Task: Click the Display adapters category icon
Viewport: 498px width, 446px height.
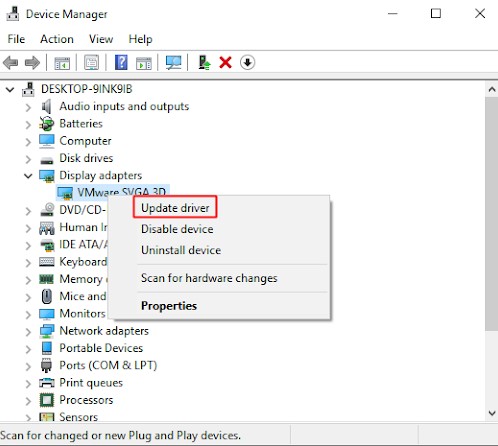Action: tap(47, 176)
